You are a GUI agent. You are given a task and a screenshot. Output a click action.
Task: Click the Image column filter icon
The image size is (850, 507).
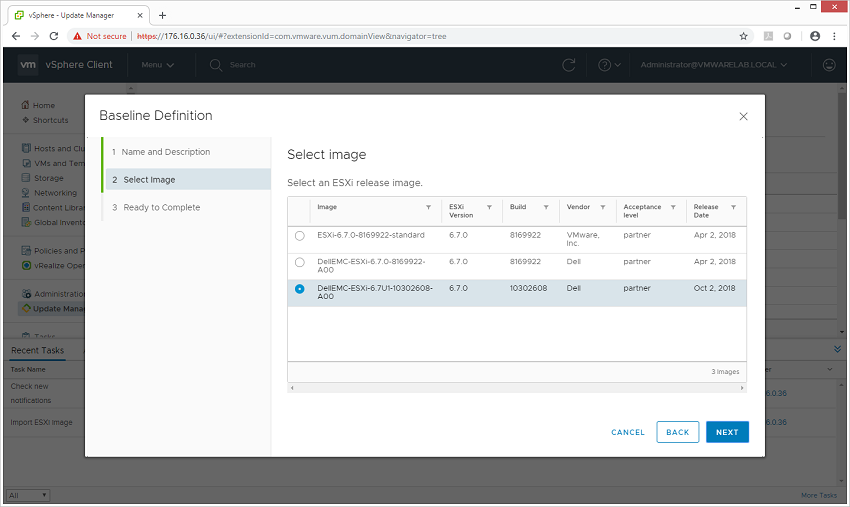click(428, 207)
